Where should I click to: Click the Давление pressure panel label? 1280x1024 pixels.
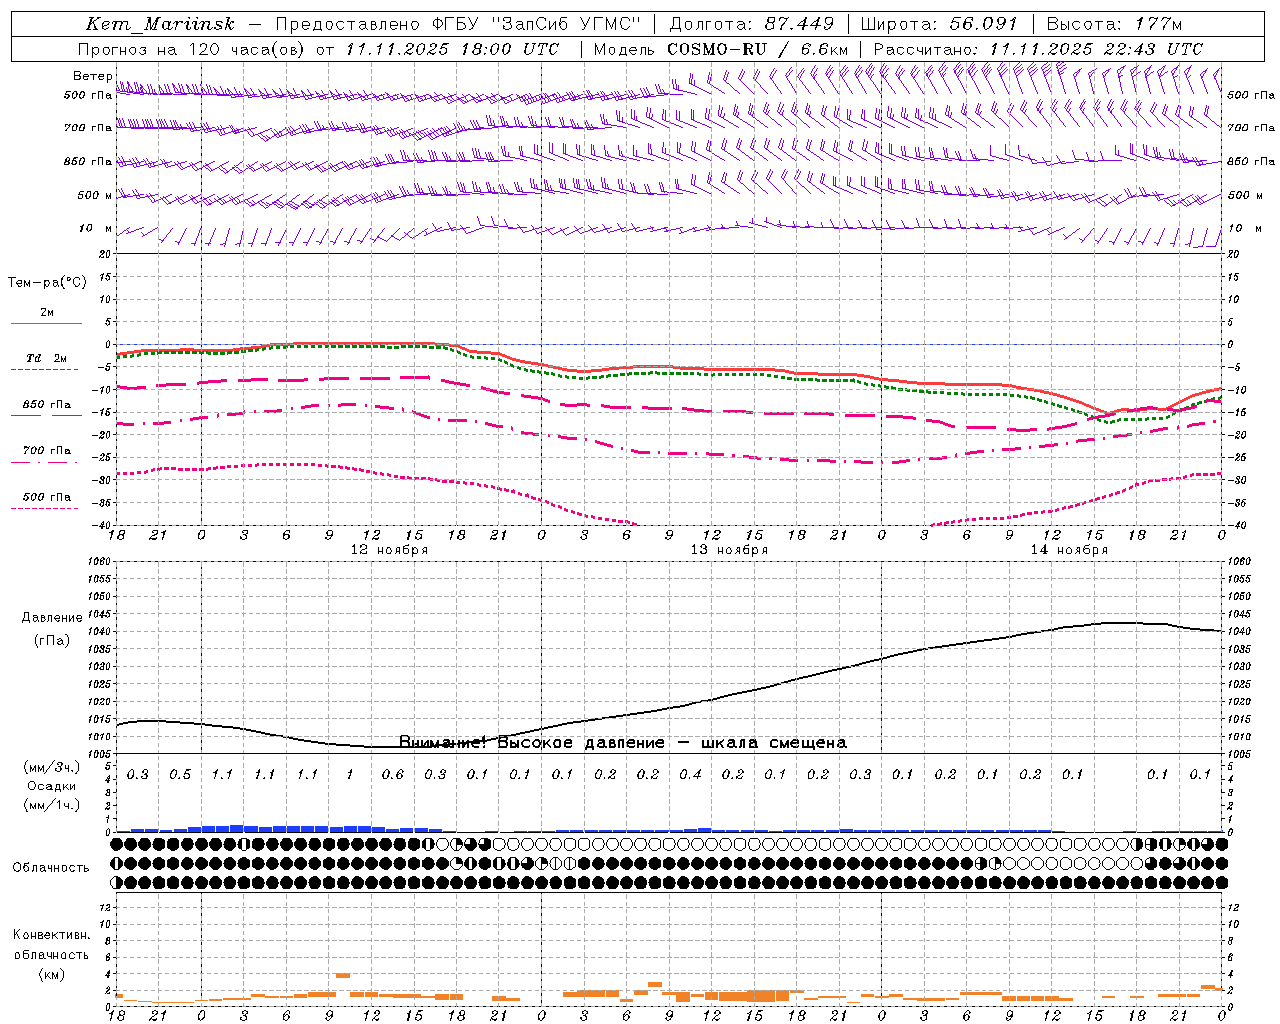pyautogui.click(x=52, y=618)
